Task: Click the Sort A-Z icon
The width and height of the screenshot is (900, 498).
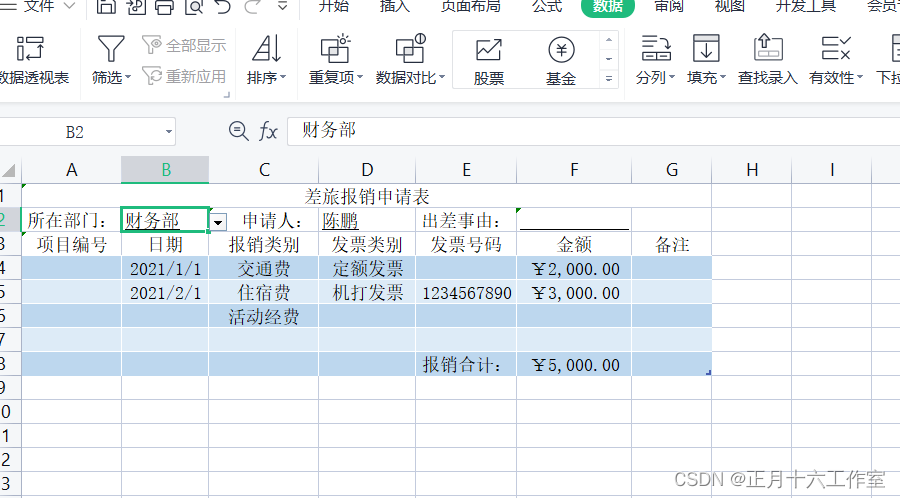Action: (266, 49)
